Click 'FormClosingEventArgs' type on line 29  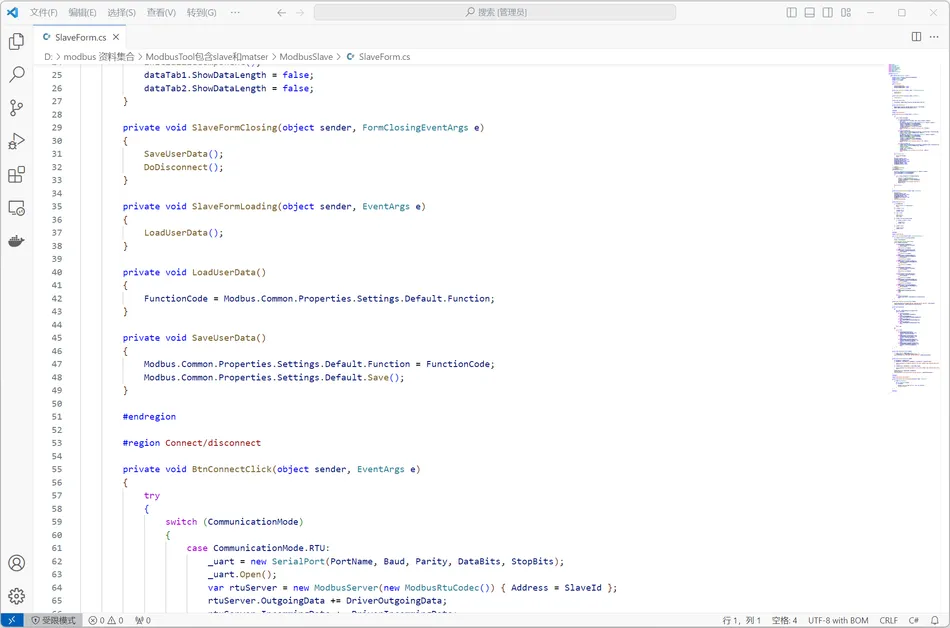pos(415,127)
